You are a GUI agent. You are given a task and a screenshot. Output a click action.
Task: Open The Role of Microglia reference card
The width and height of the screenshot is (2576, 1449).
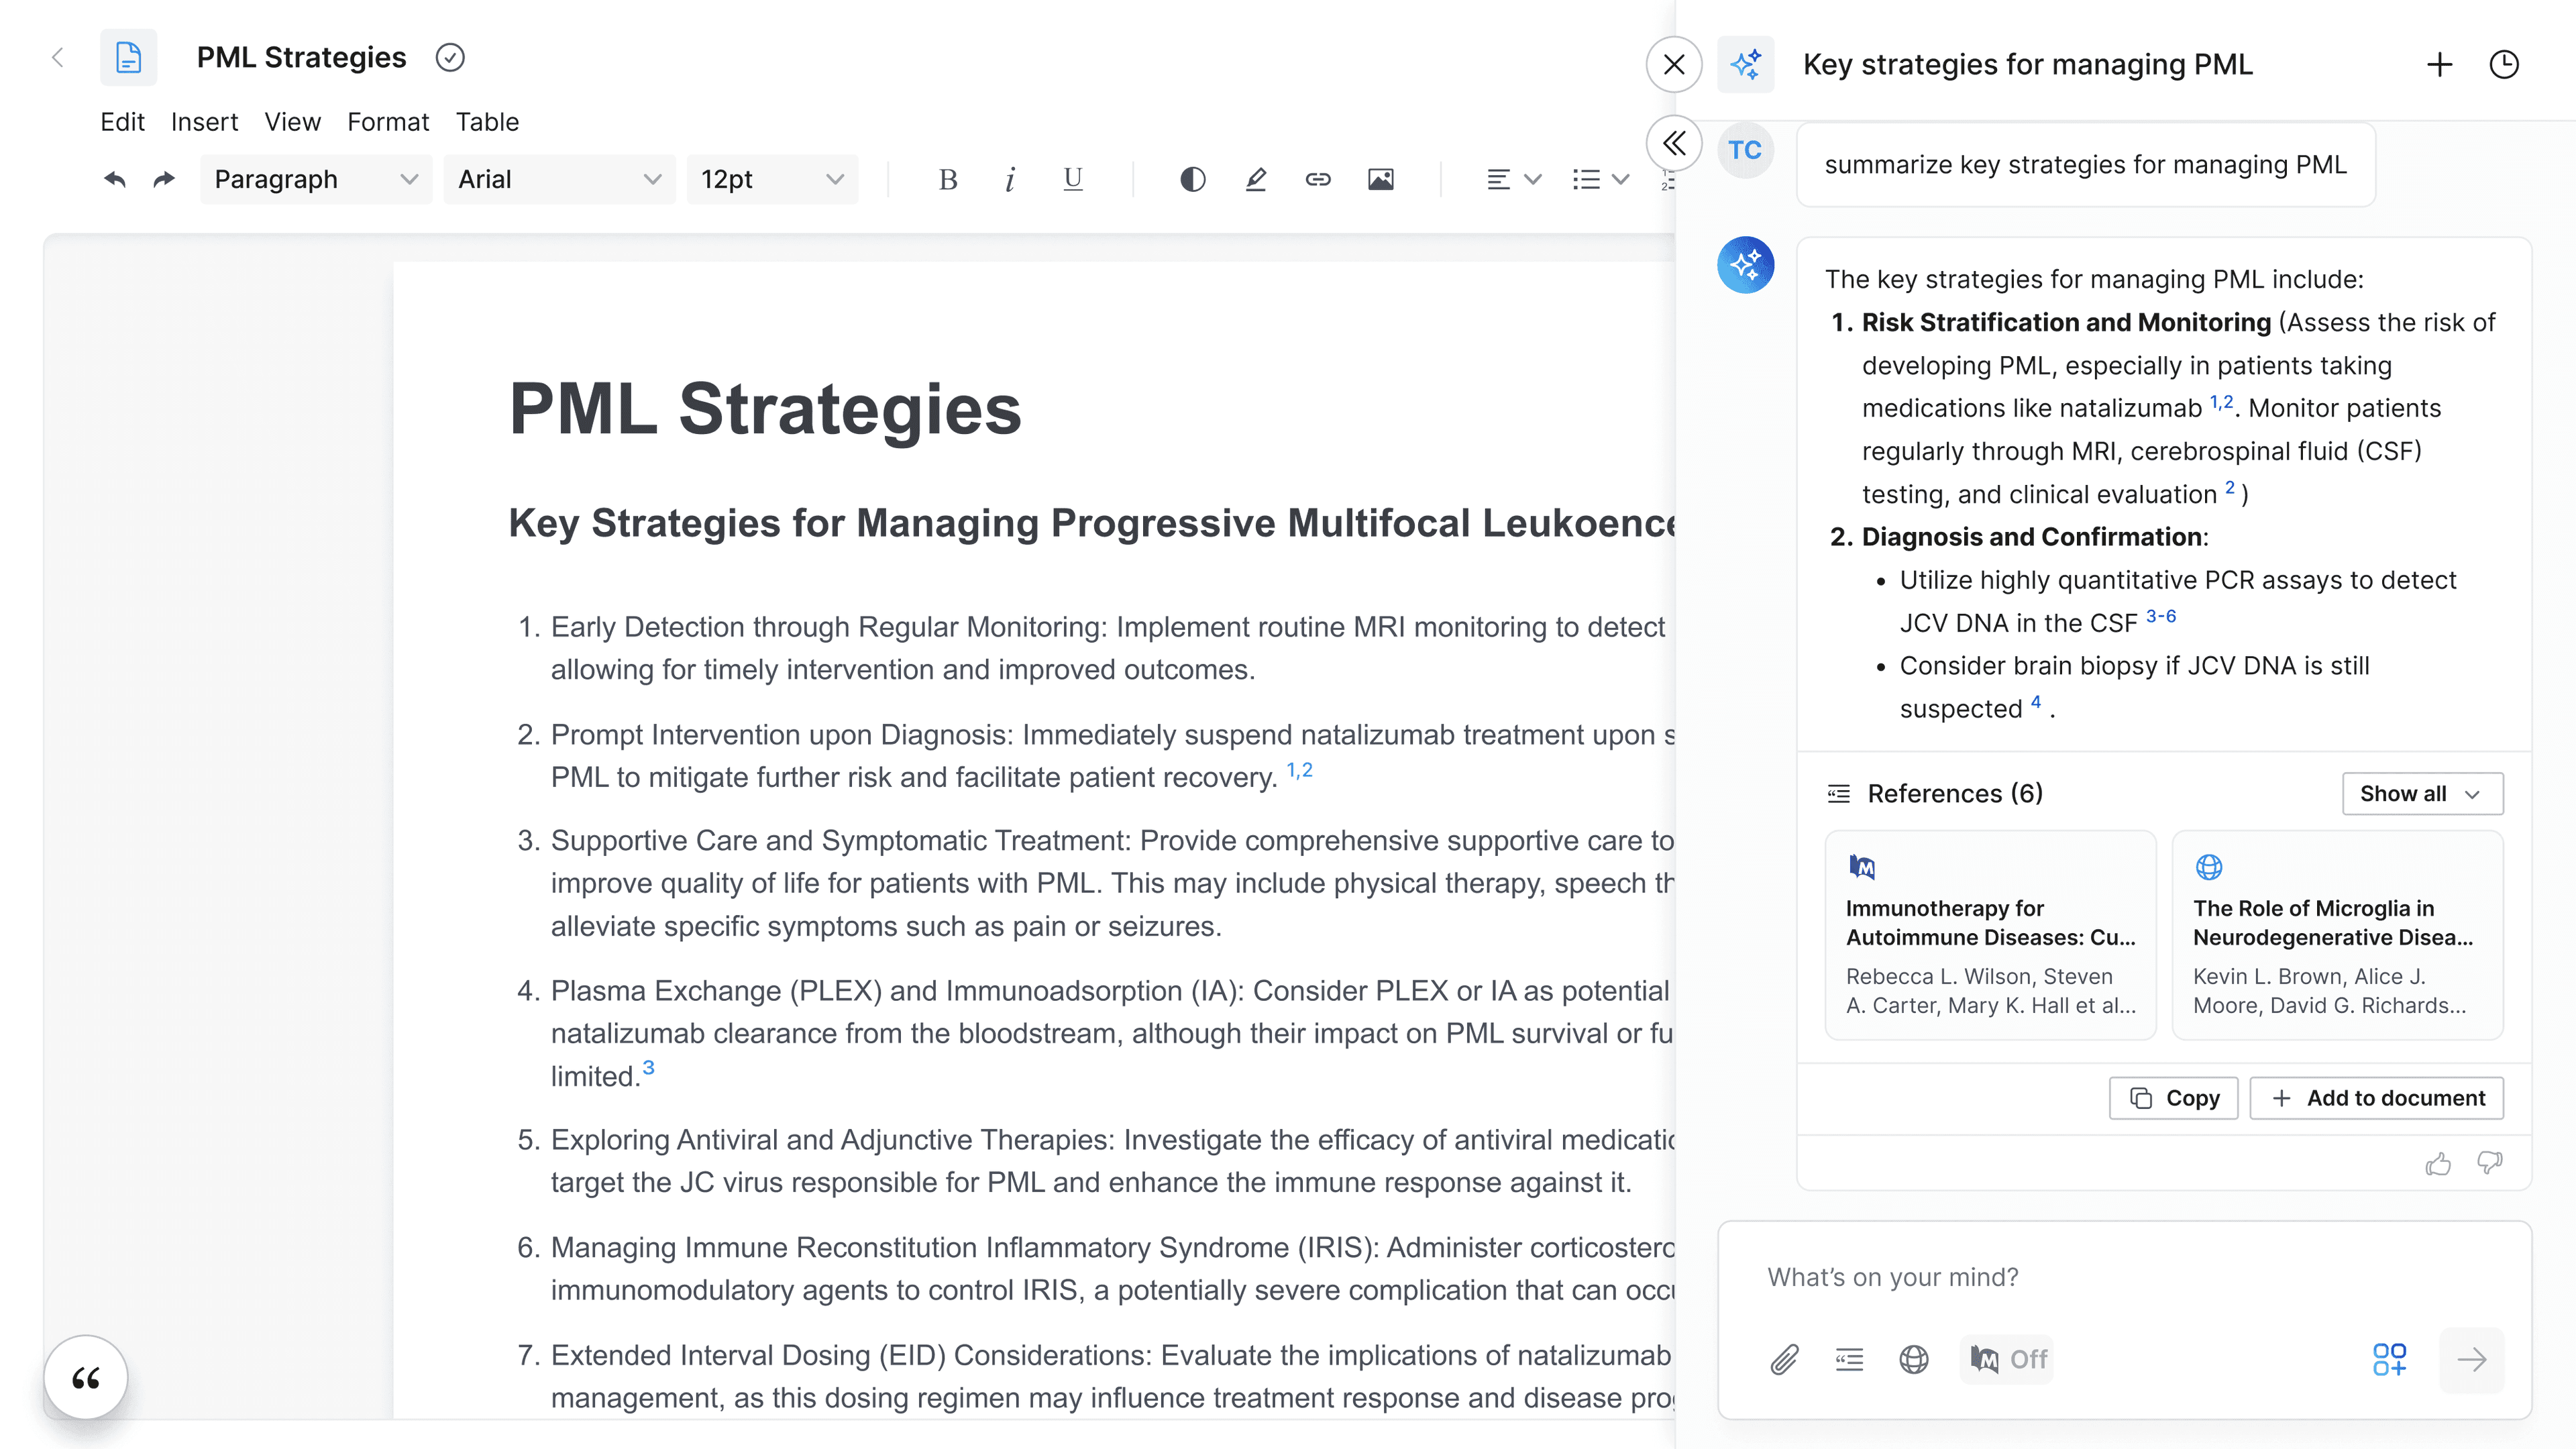(x=2338, y=935)
